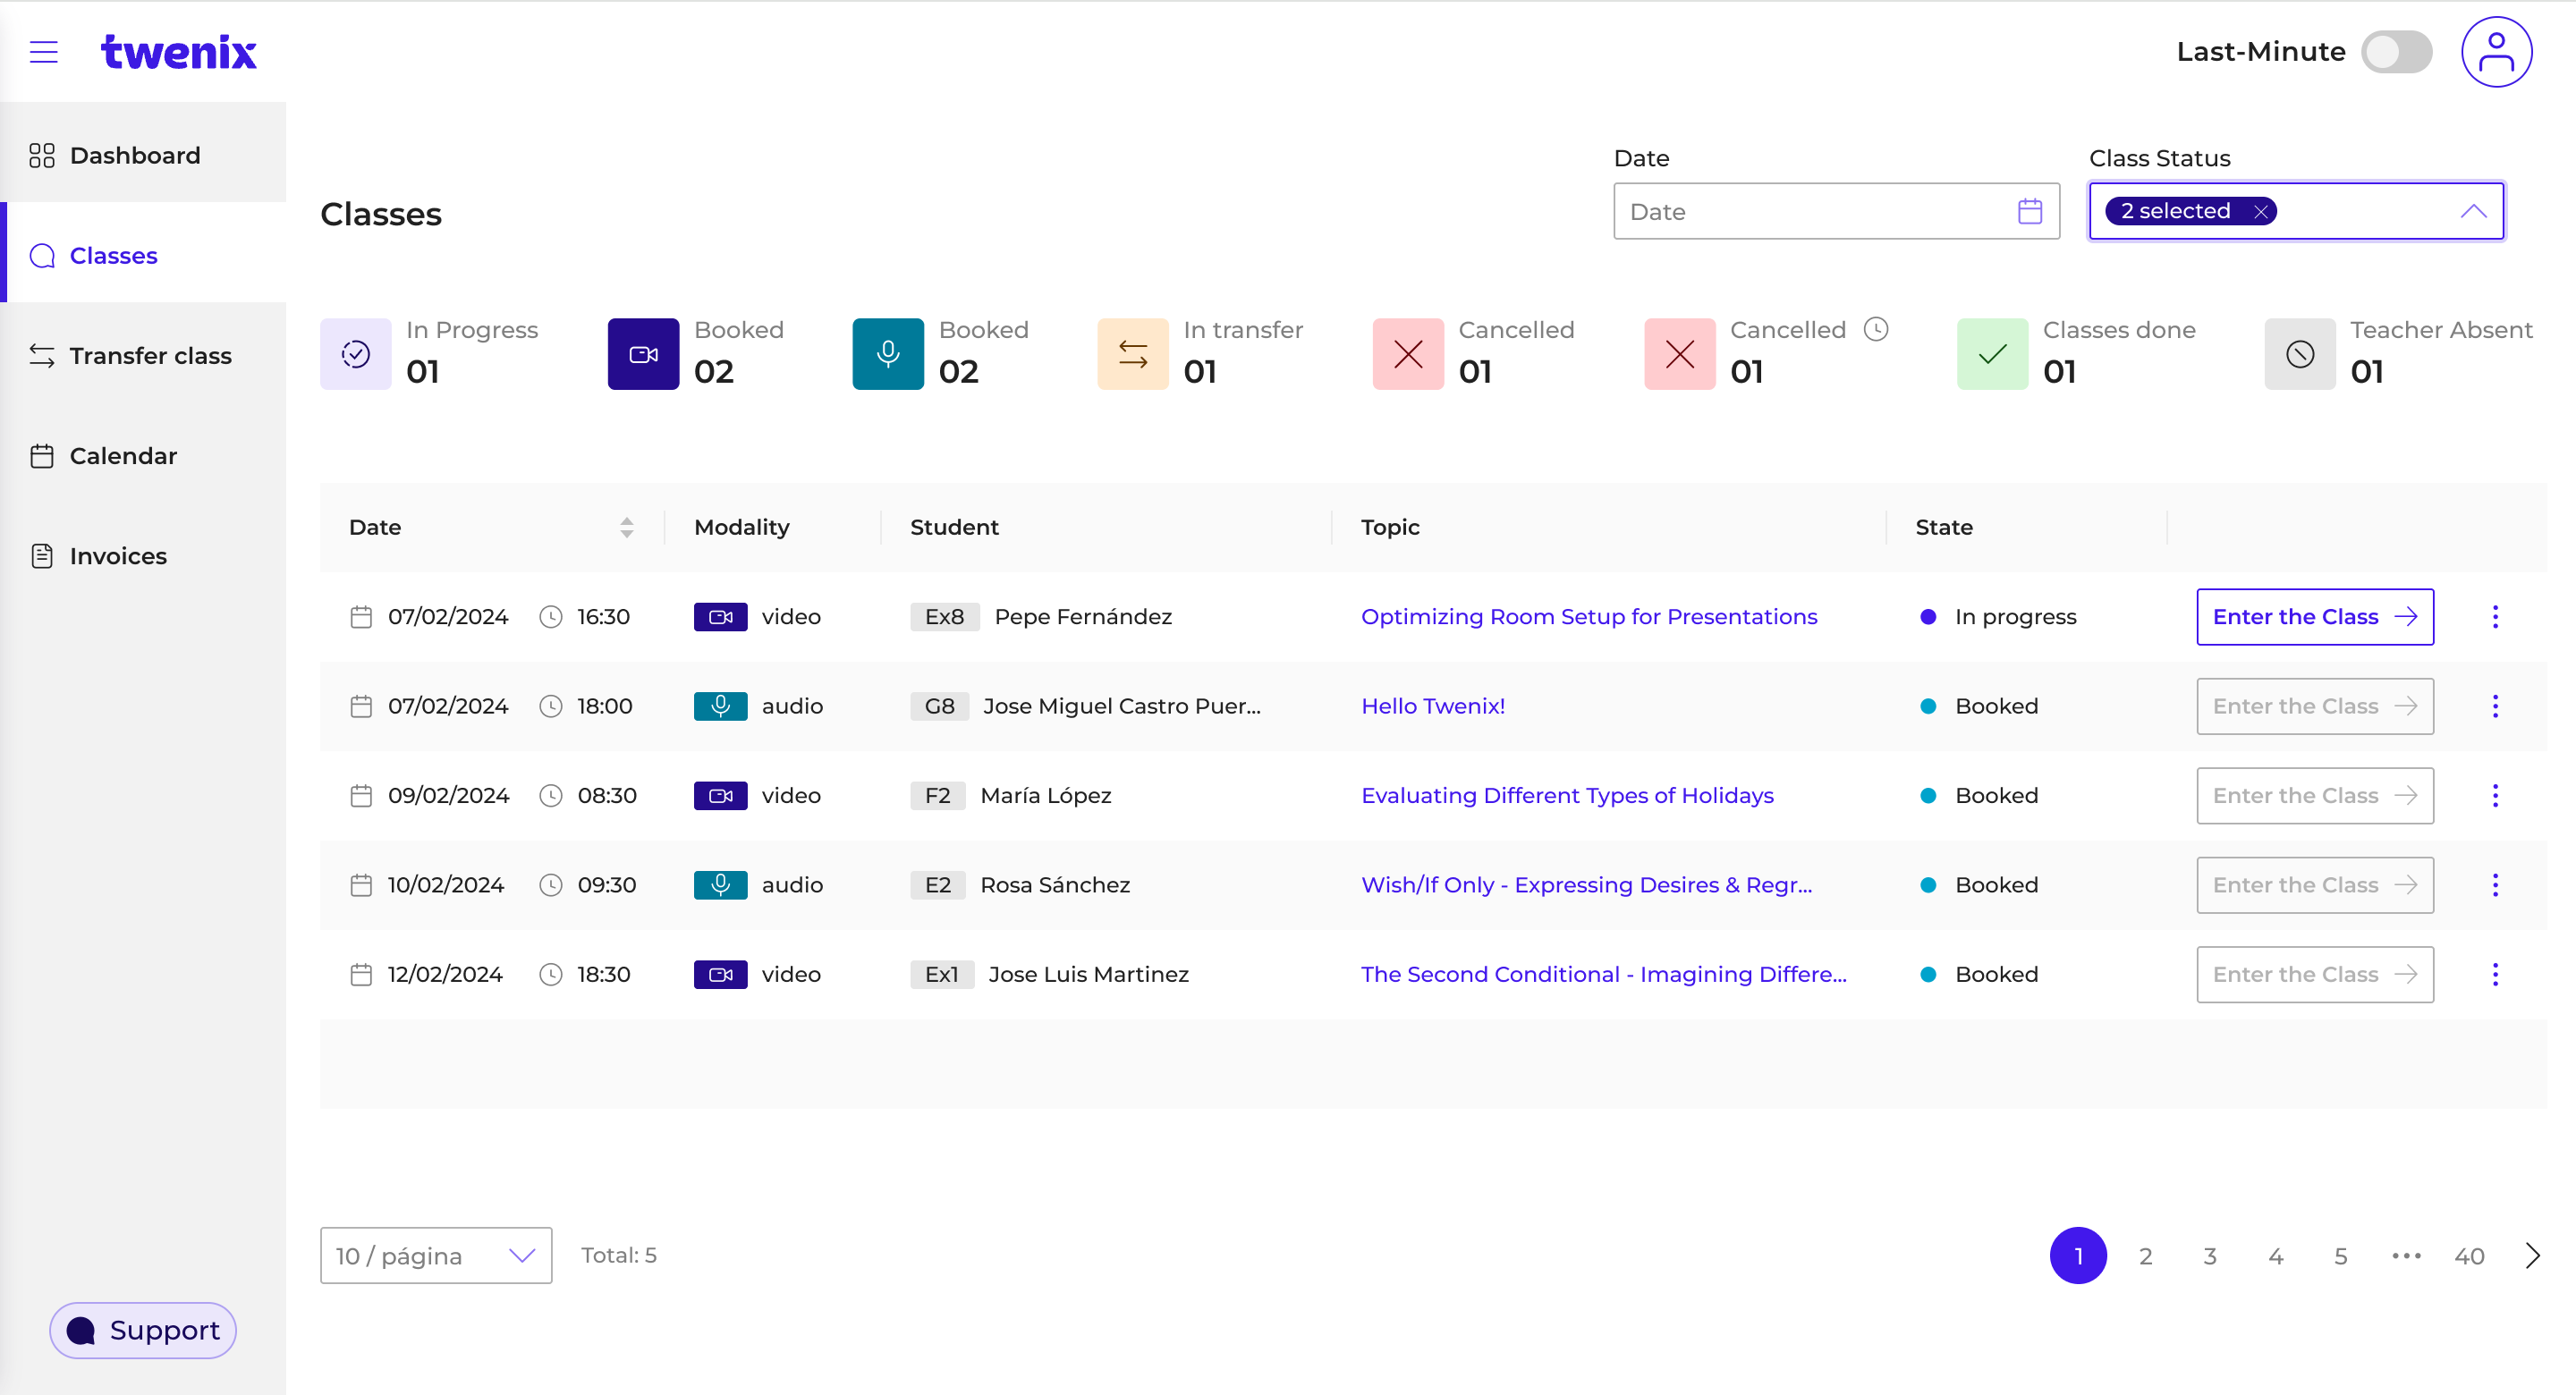The height and width of the screenshot is (1395, 2576).
Task: Click Enter the Class for Jose Luis Martinez
Action: (2315, 974)
